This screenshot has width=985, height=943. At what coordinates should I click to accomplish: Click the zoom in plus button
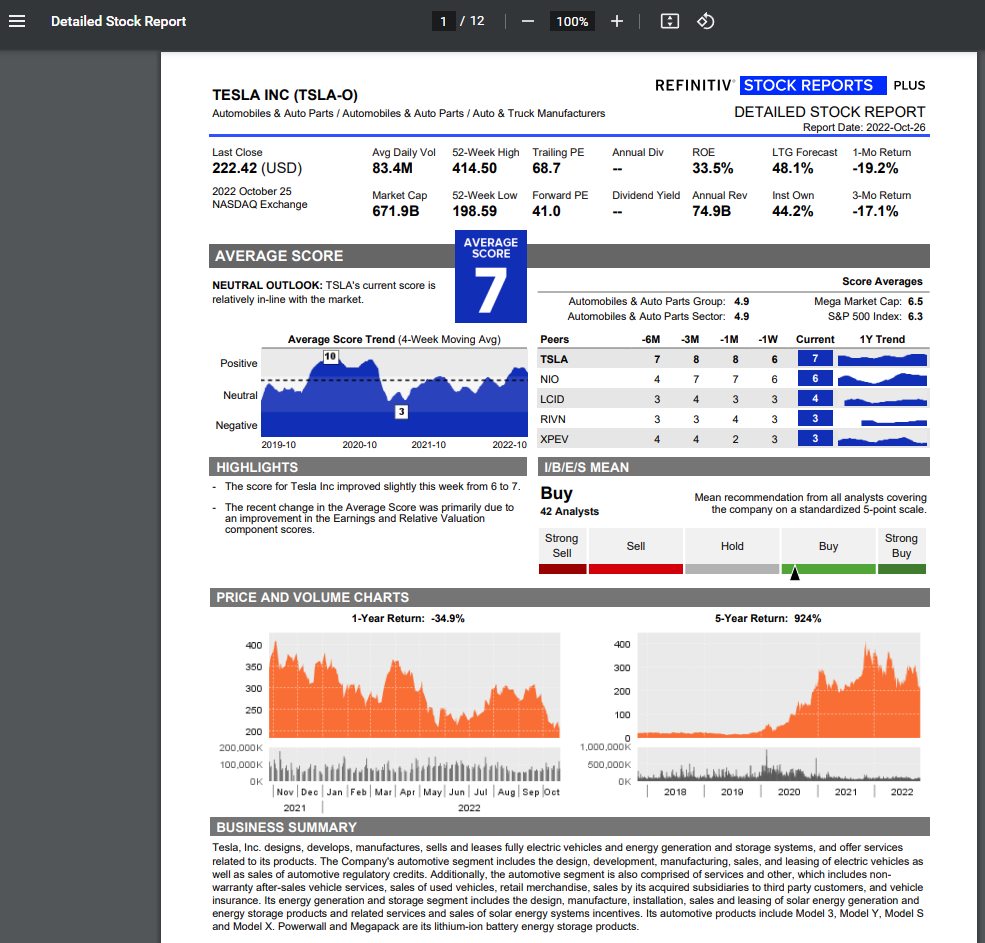617,21
